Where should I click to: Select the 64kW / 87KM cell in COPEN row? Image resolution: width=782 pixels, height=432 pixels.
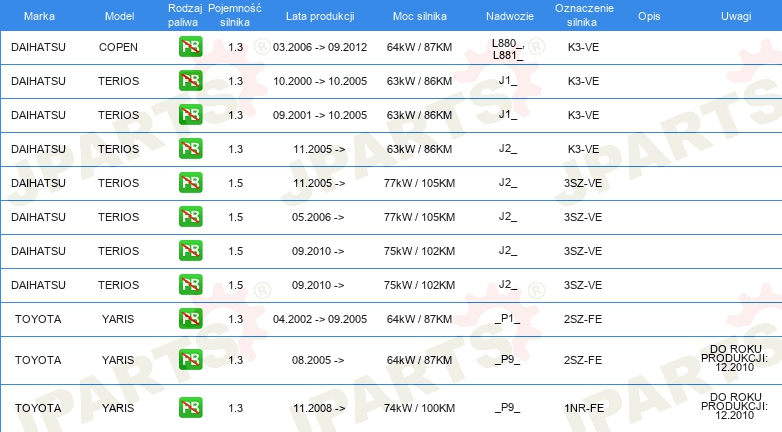pos(419,47)
